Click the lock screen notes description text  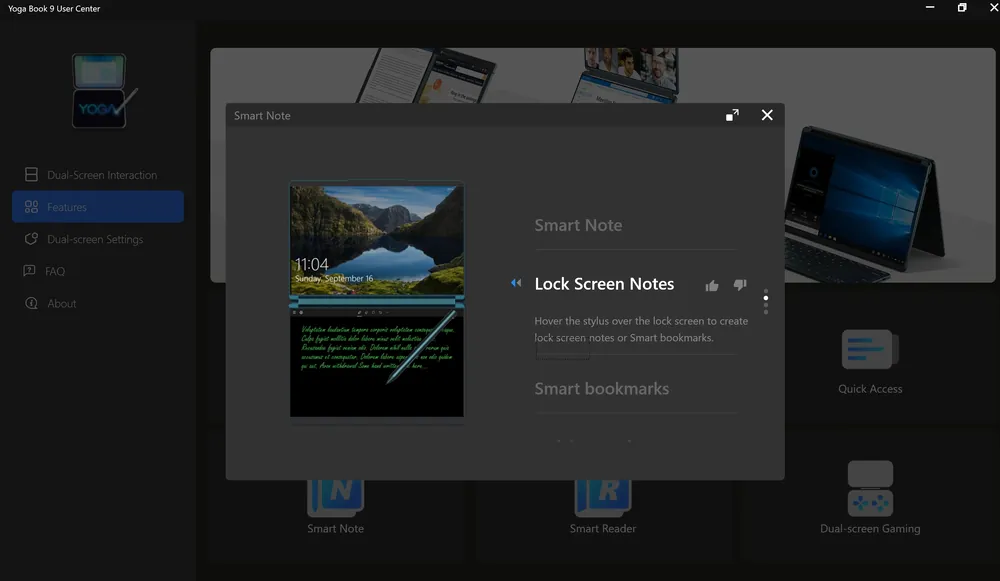coord(641,329)
